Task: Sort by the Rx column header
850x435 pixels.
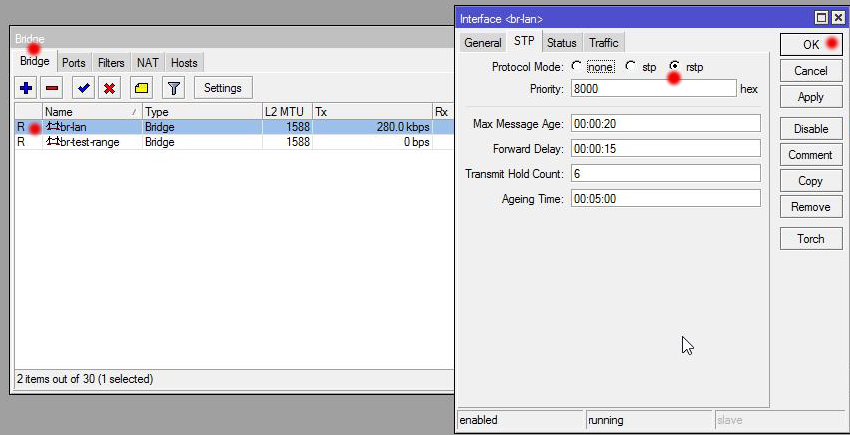Action: pos(442,112)
